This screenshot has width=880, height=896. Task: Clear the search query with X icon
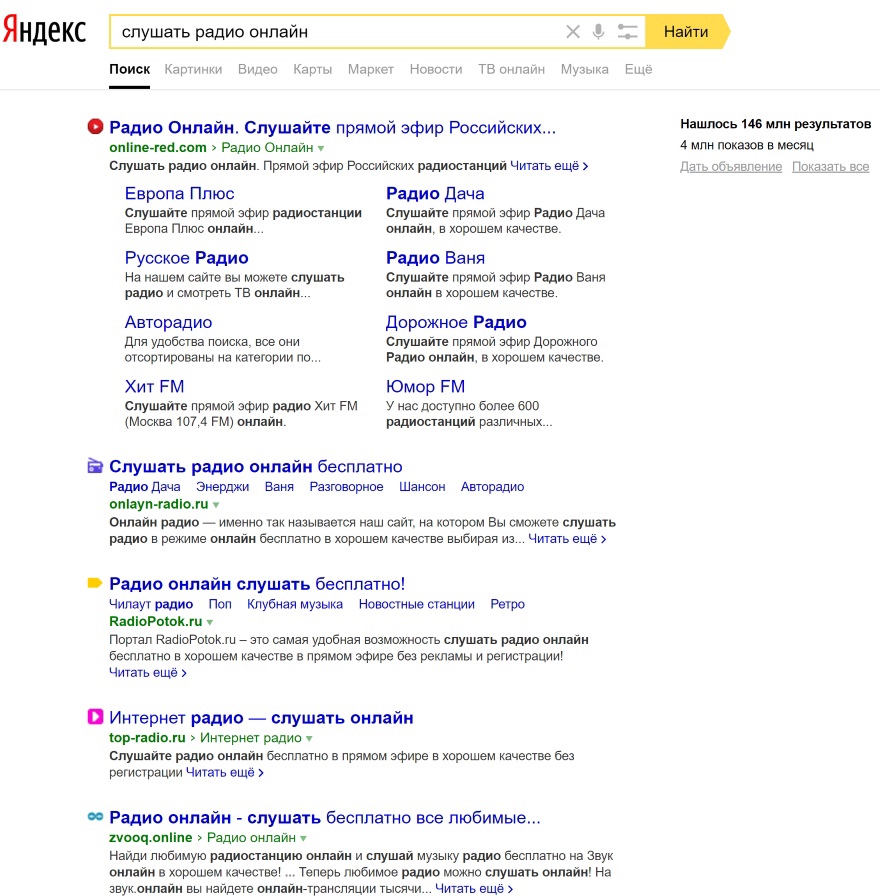(573, 32)
